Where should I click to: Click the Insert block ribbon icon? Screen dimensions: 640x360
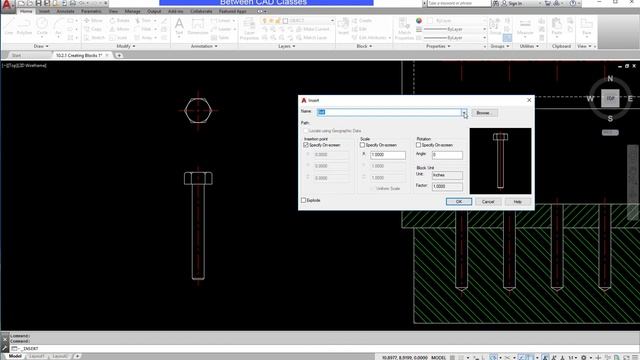click(x=343, y=27)
